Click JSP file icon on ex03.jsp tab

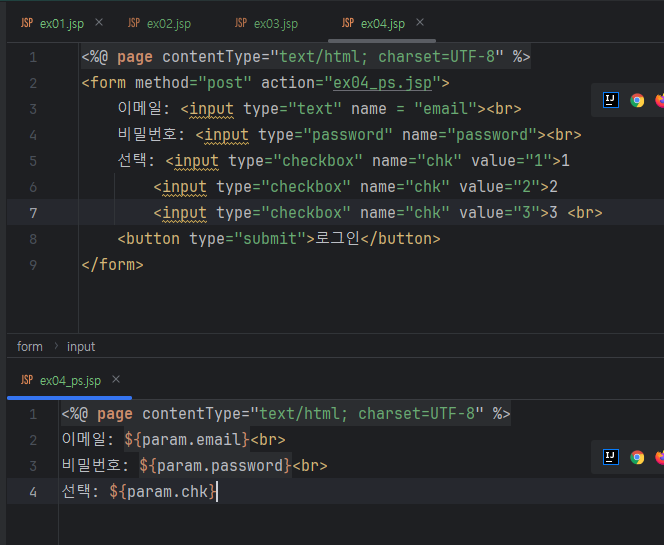[x=241, y=23]
